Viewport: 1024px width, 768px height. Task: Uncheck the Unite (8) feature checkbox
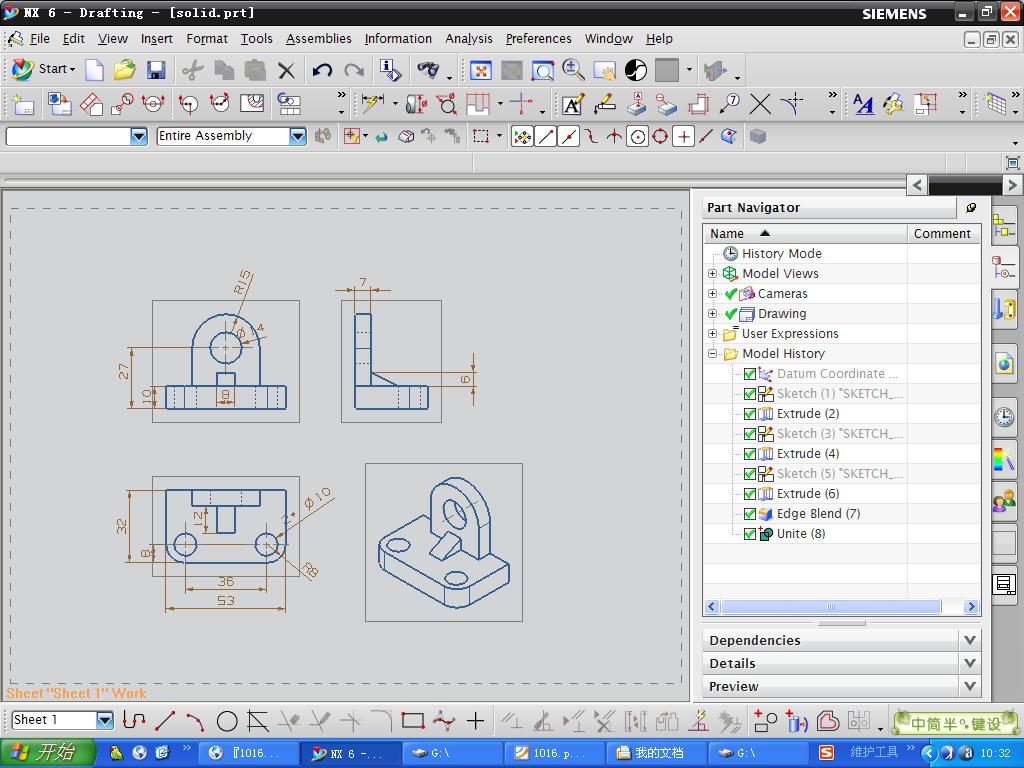click(x=750, y=534)
